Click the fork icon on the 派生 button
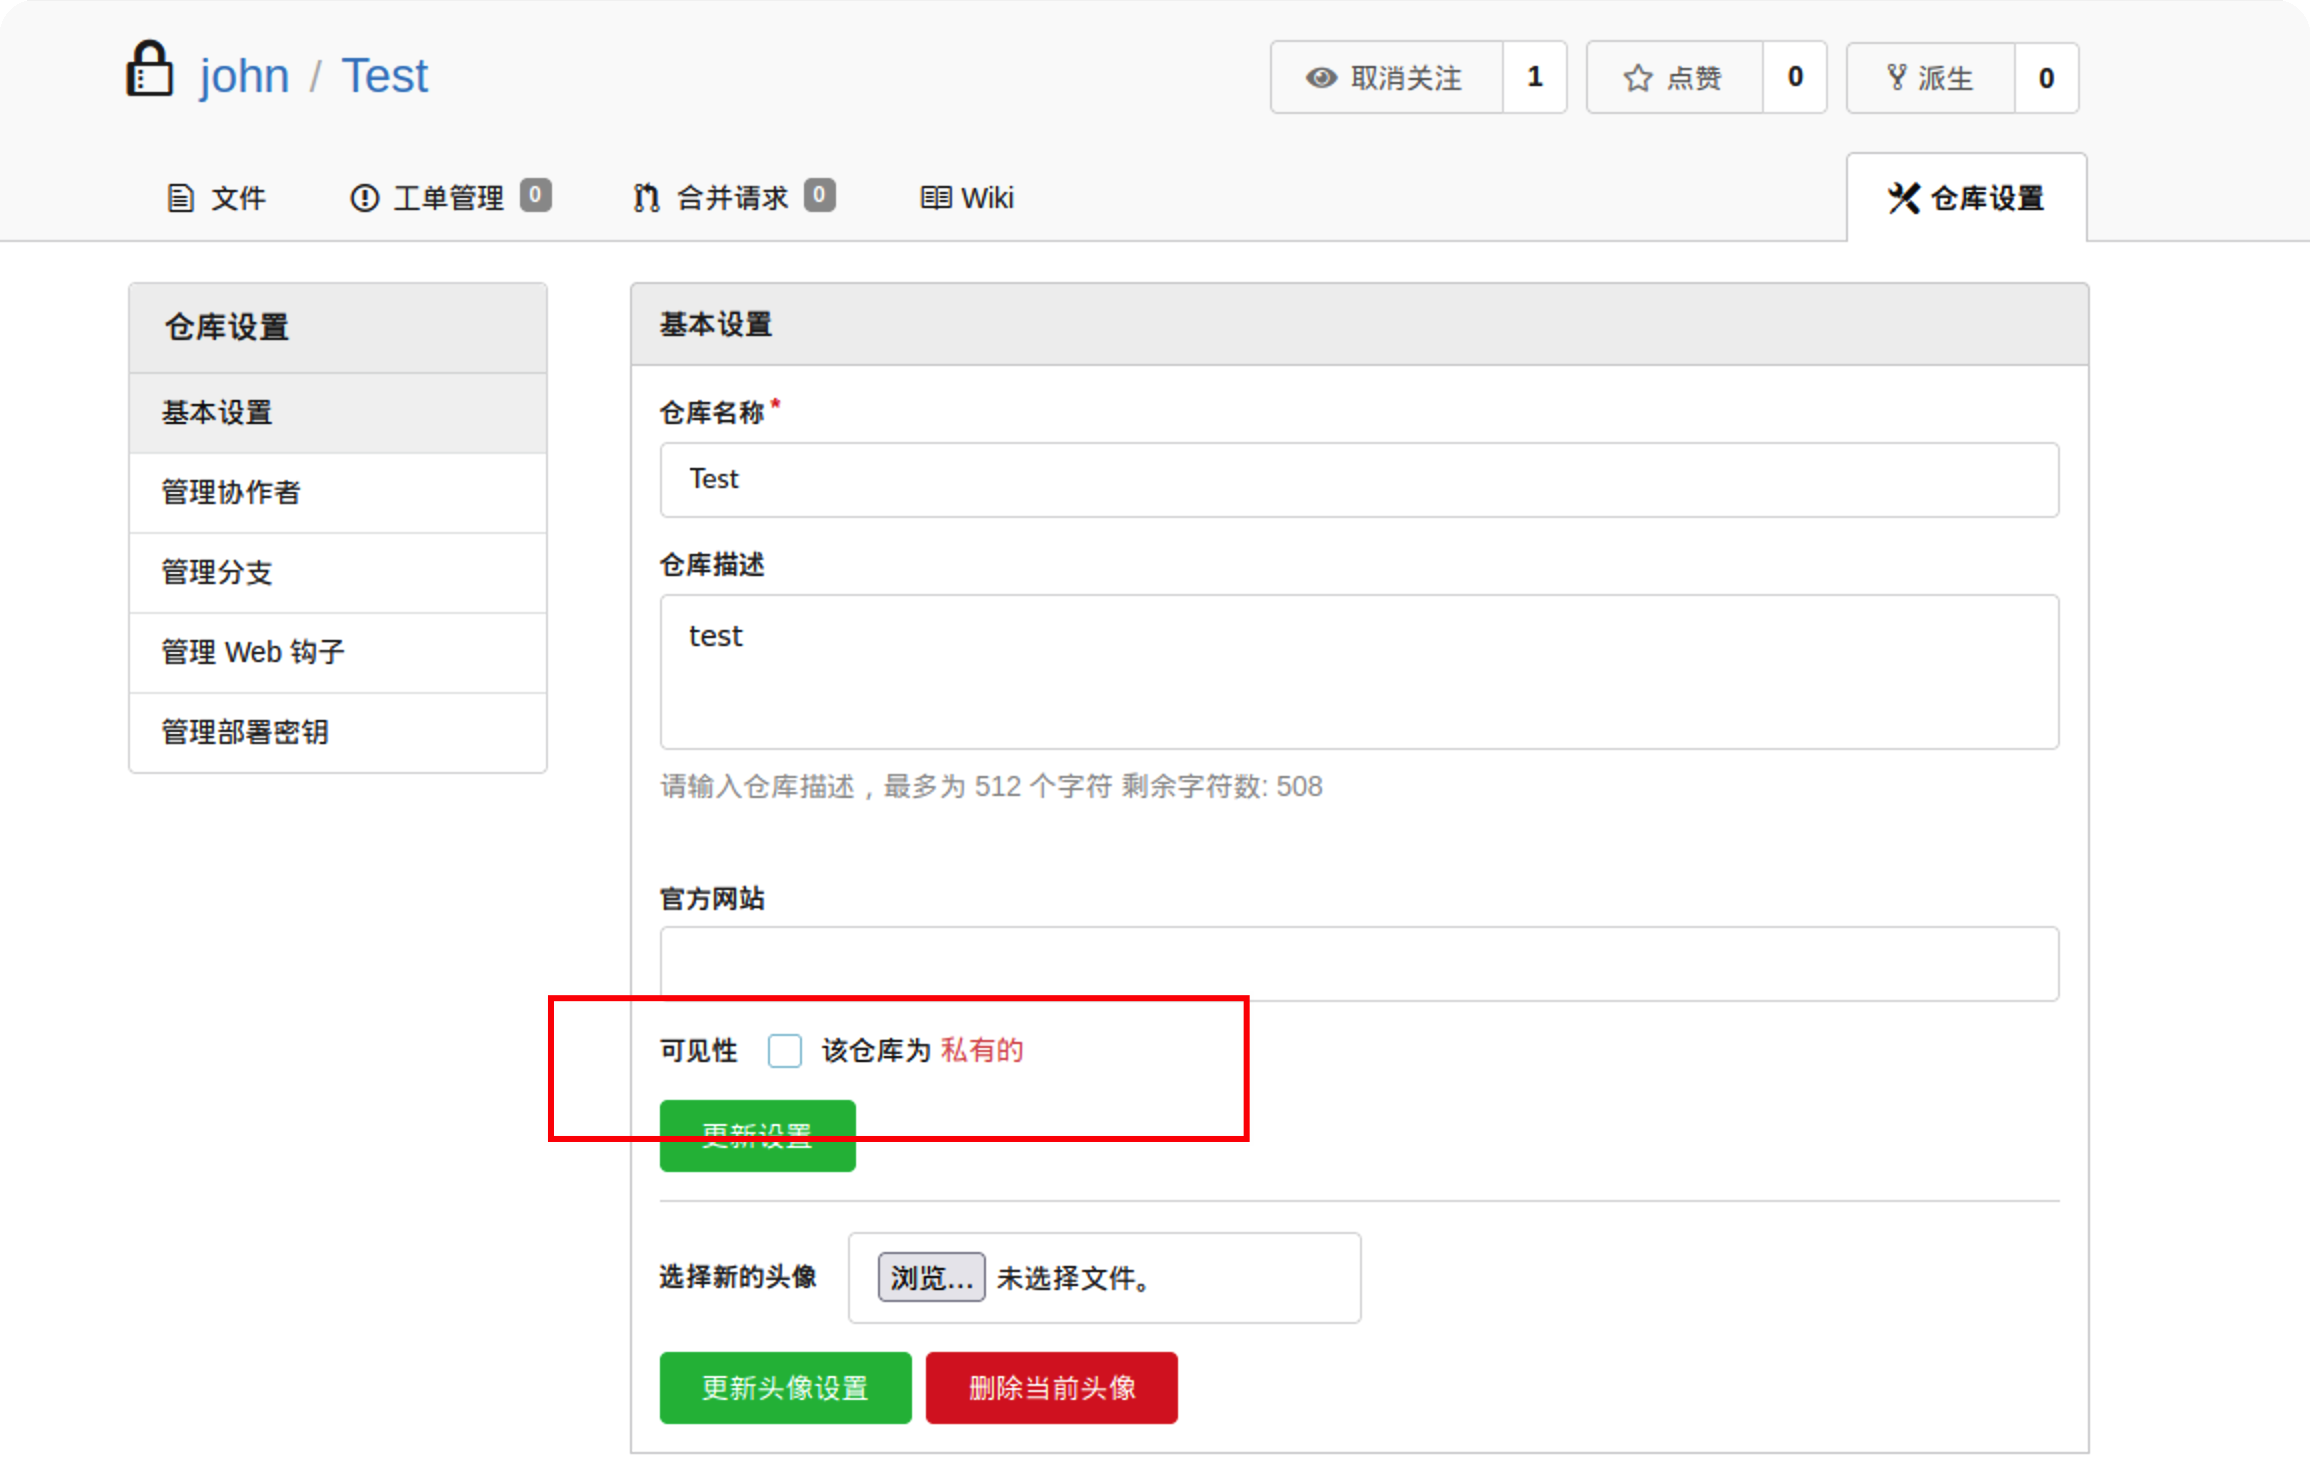 (x=1896, y=78)
